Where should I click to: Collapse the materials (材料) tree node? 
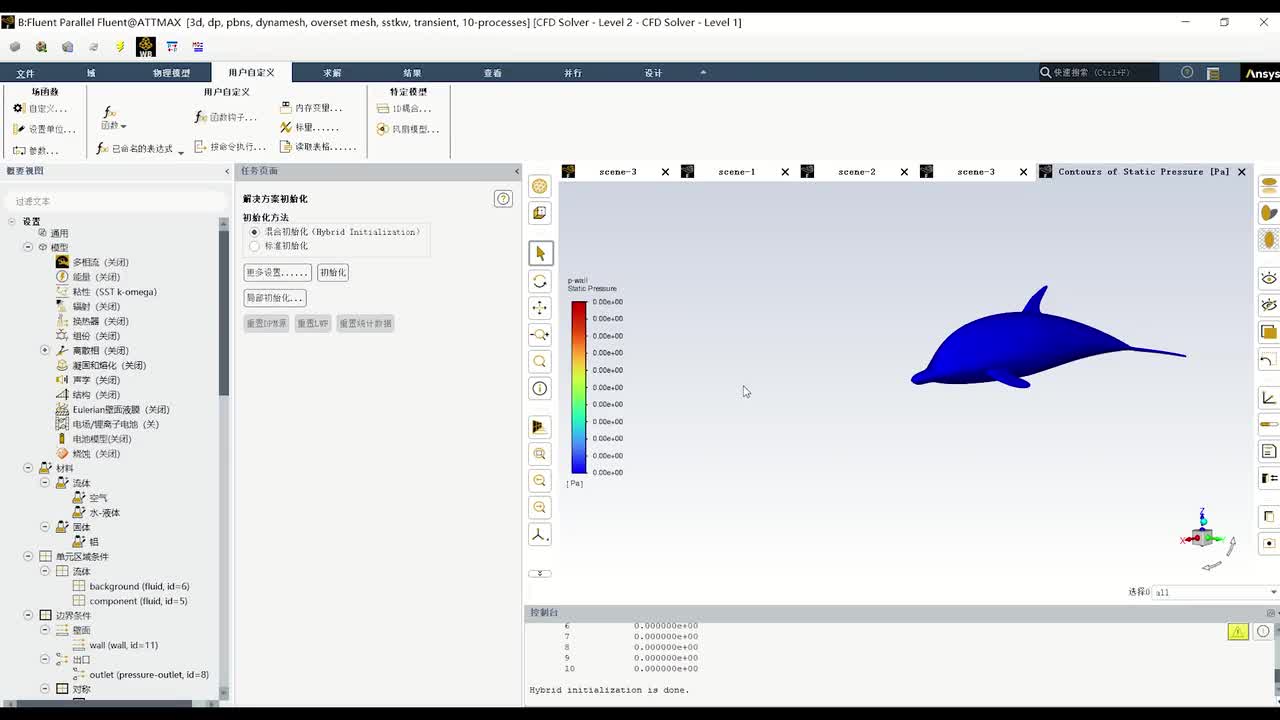click(28, 468)
